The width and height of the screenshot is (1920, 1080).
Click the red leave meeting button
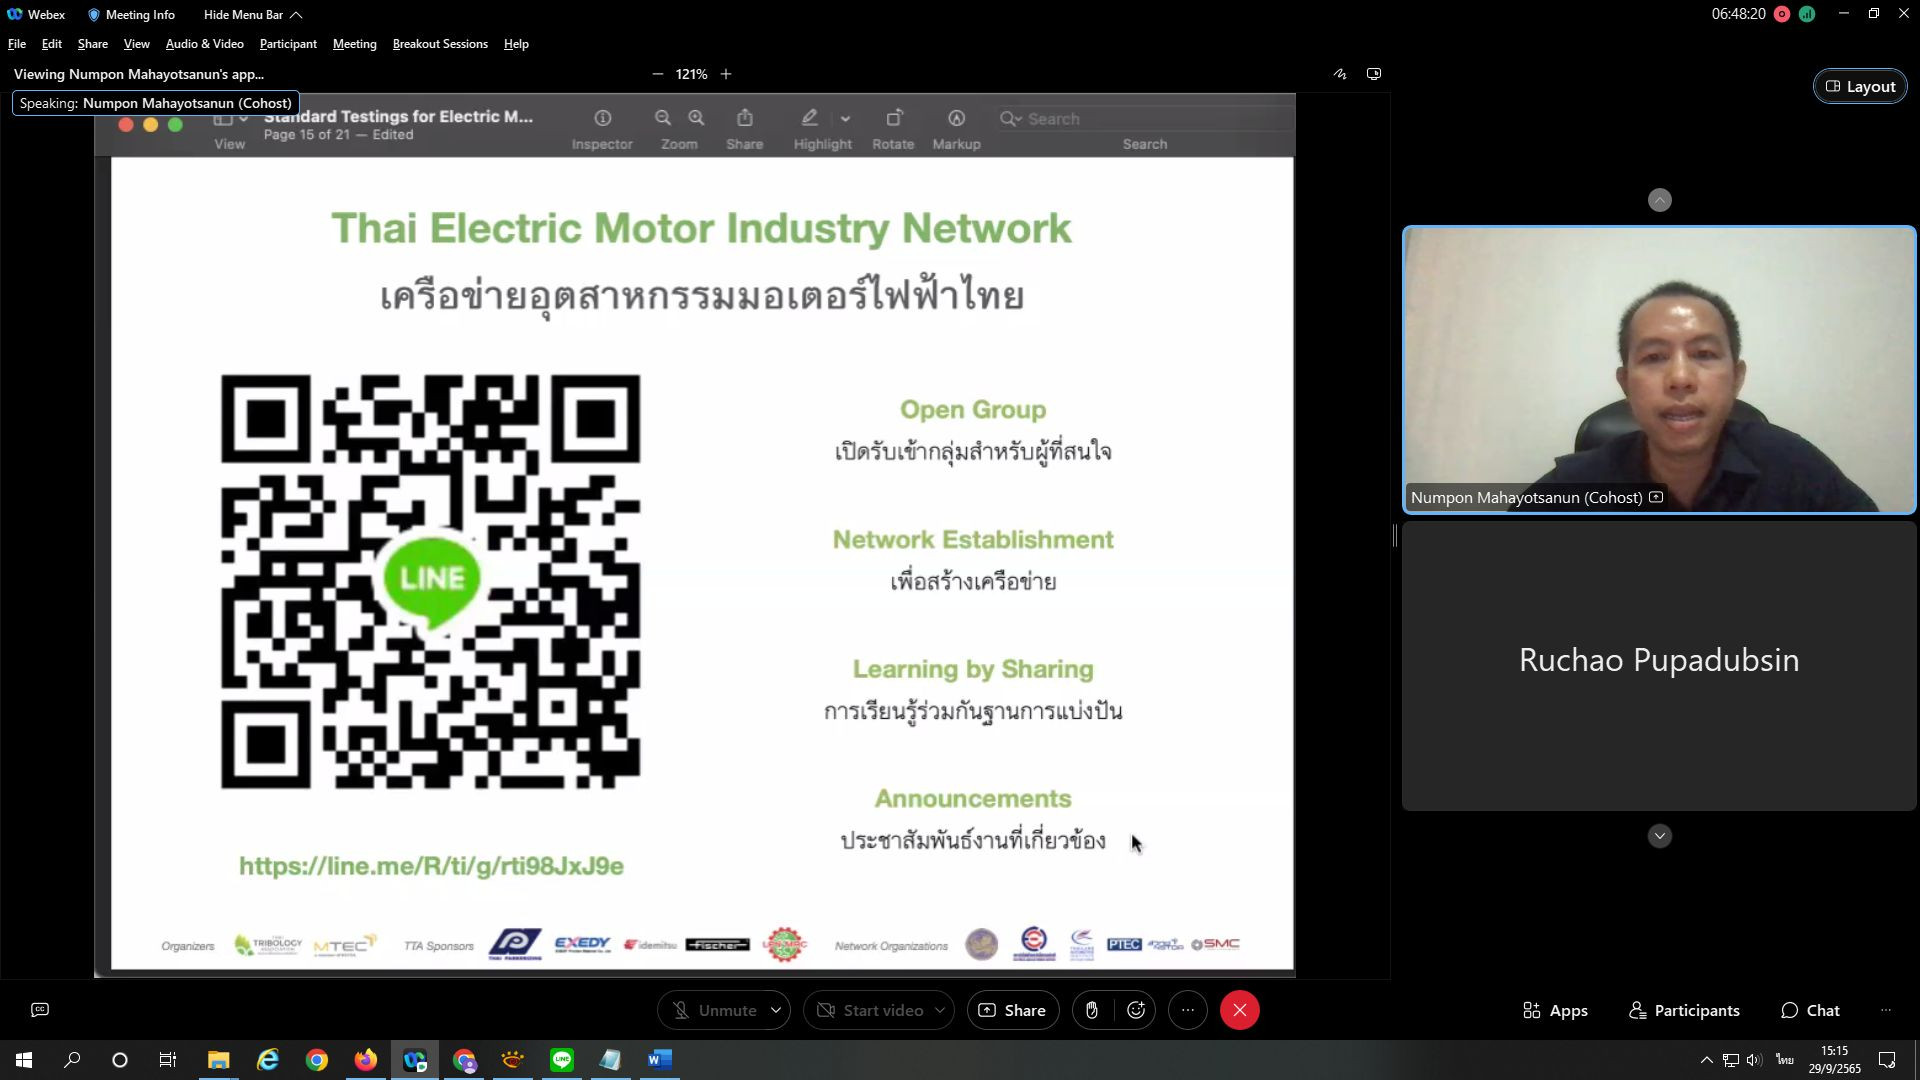1240,1010
